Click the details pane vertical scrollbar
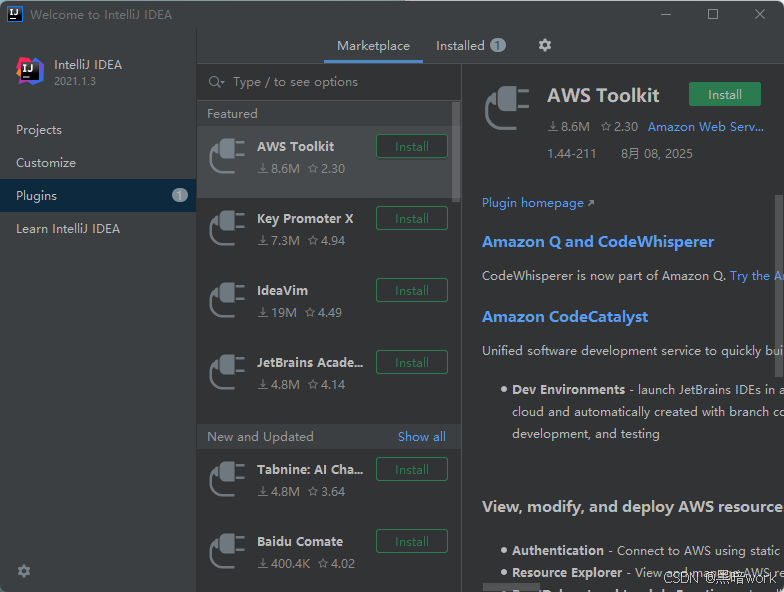Viewport: 784px width, 592px height. point(778,286)
